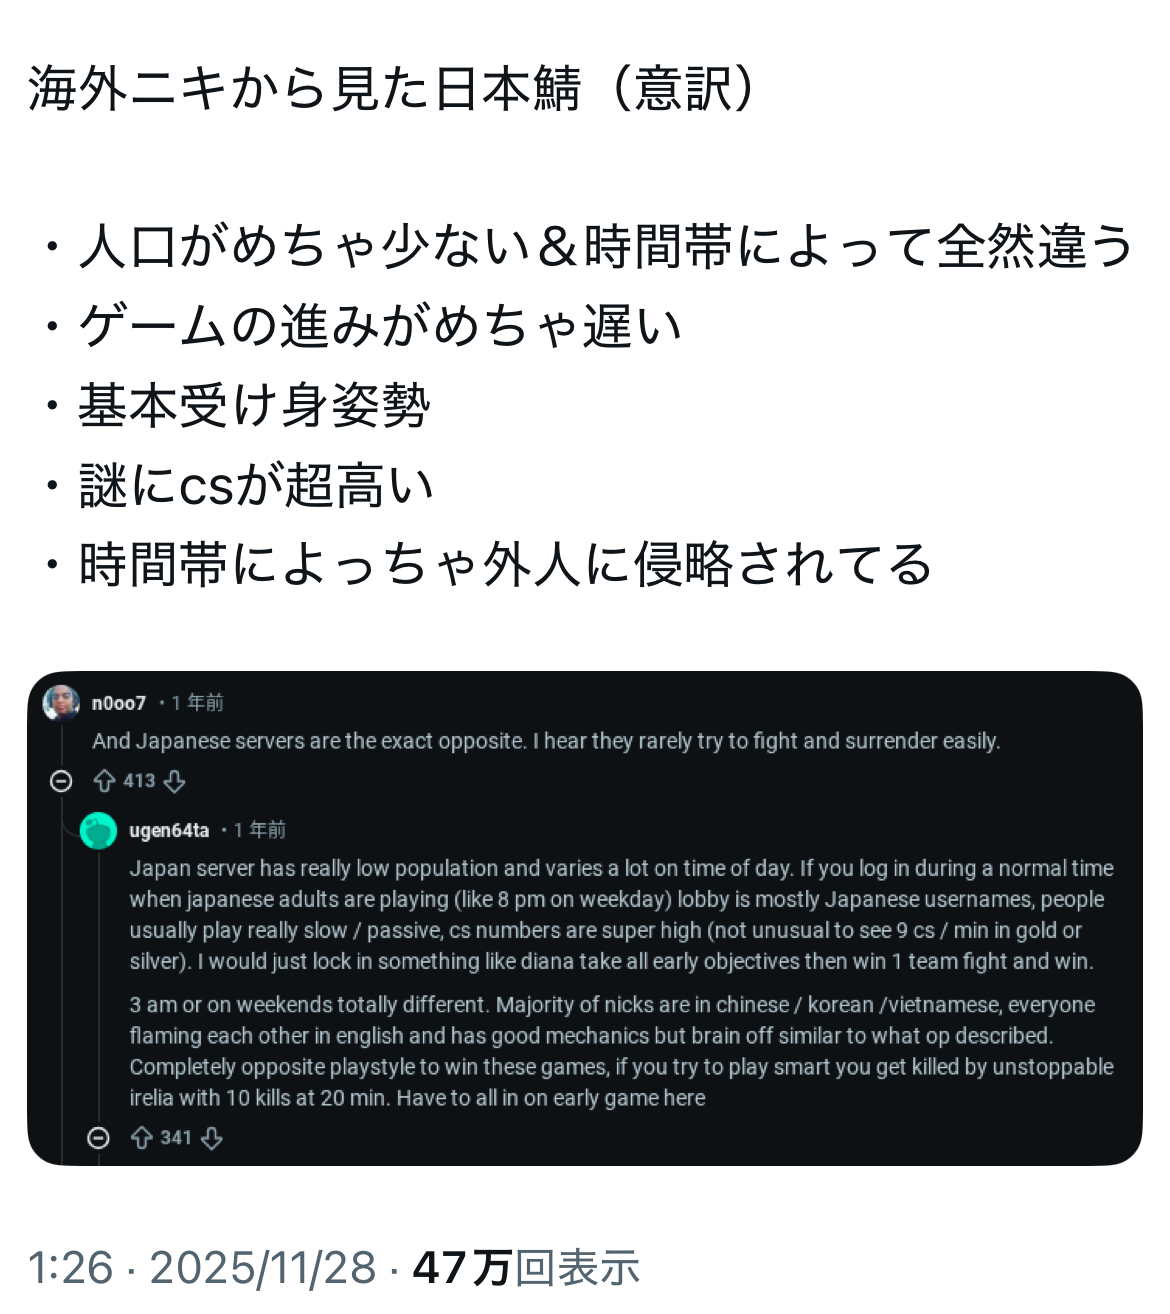This screenshot has width=1170, height=1314.
Task: Downvote n0oo7's comment
Action: pyautogui.click(x=175, y=781)
